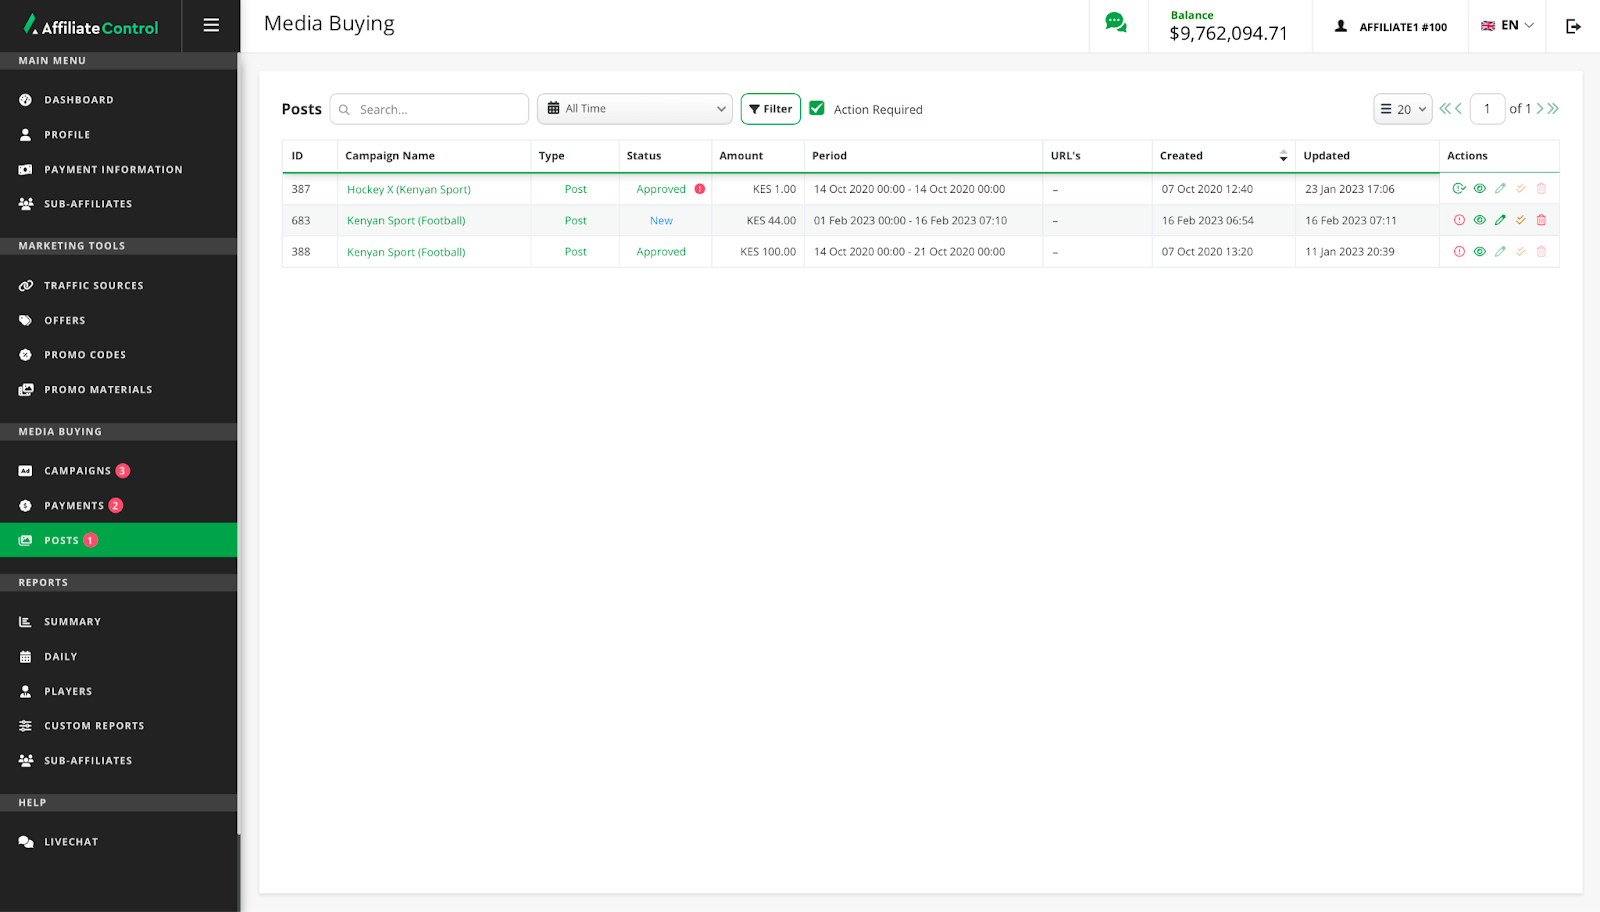Edit post 683 using the pencil icon
Image resolution: width=1600 pixels, height=912 pixels.
(x=1500, y=220)
